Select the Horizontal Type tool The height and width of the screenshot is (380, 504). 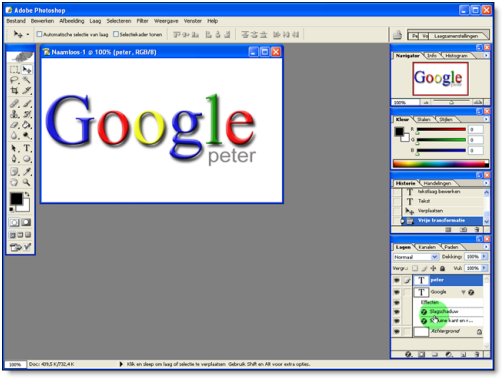pyautogui.click(x=27, y=148)
